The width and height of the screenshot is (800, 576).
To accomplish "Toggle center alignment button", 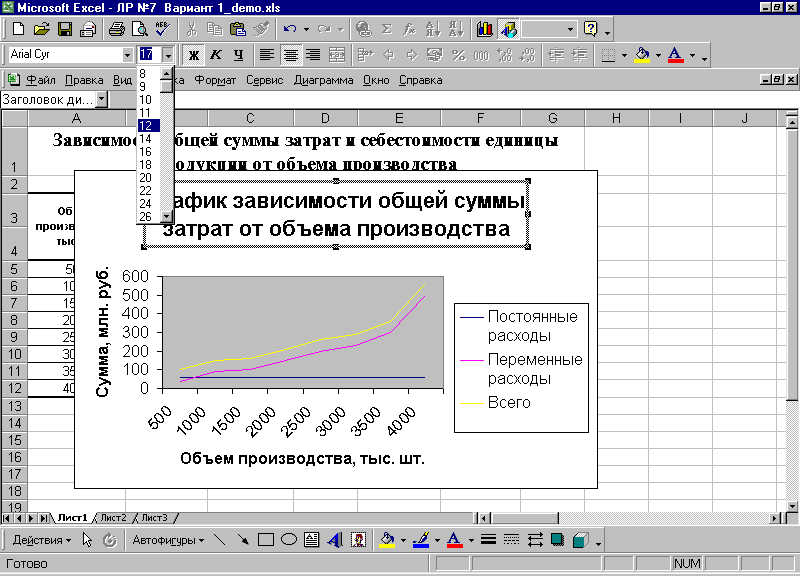I will tap(290, 55).
